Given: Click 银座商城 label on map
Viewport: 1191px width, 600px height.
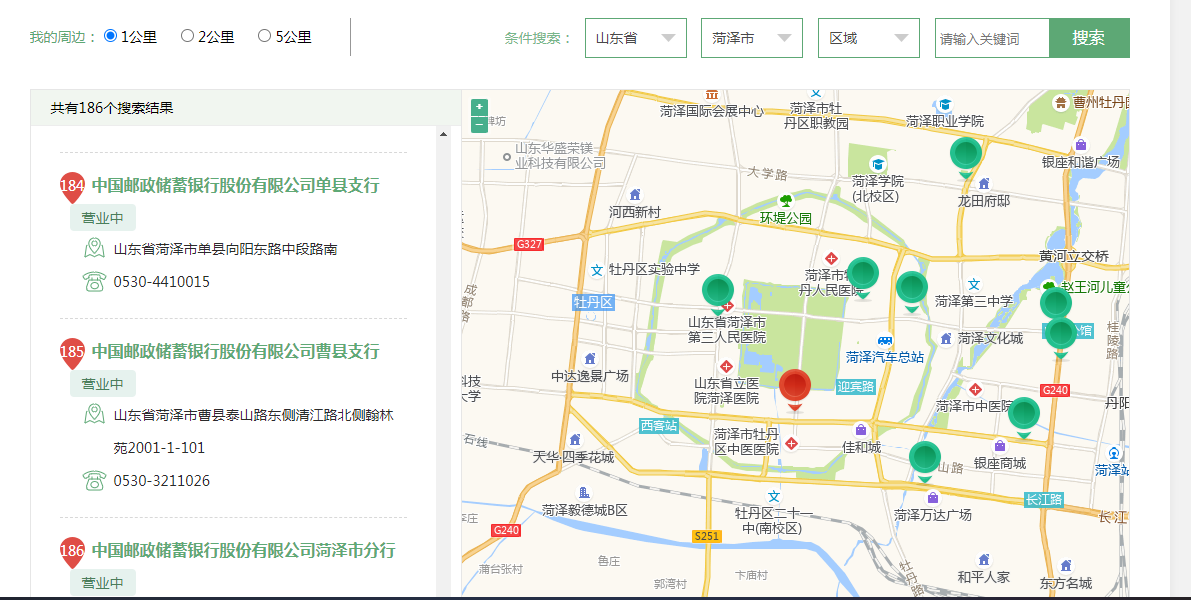Looking at the screenshot, I should point(1000,463).
